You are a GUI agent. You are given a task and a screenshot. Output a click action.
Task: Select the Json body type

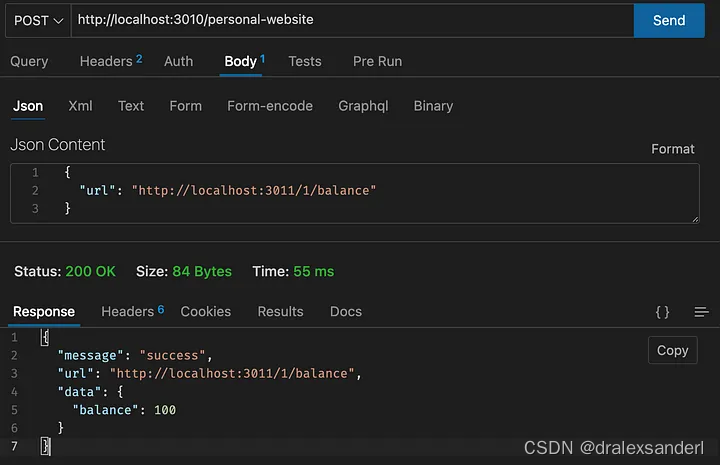tap(28, 106)
